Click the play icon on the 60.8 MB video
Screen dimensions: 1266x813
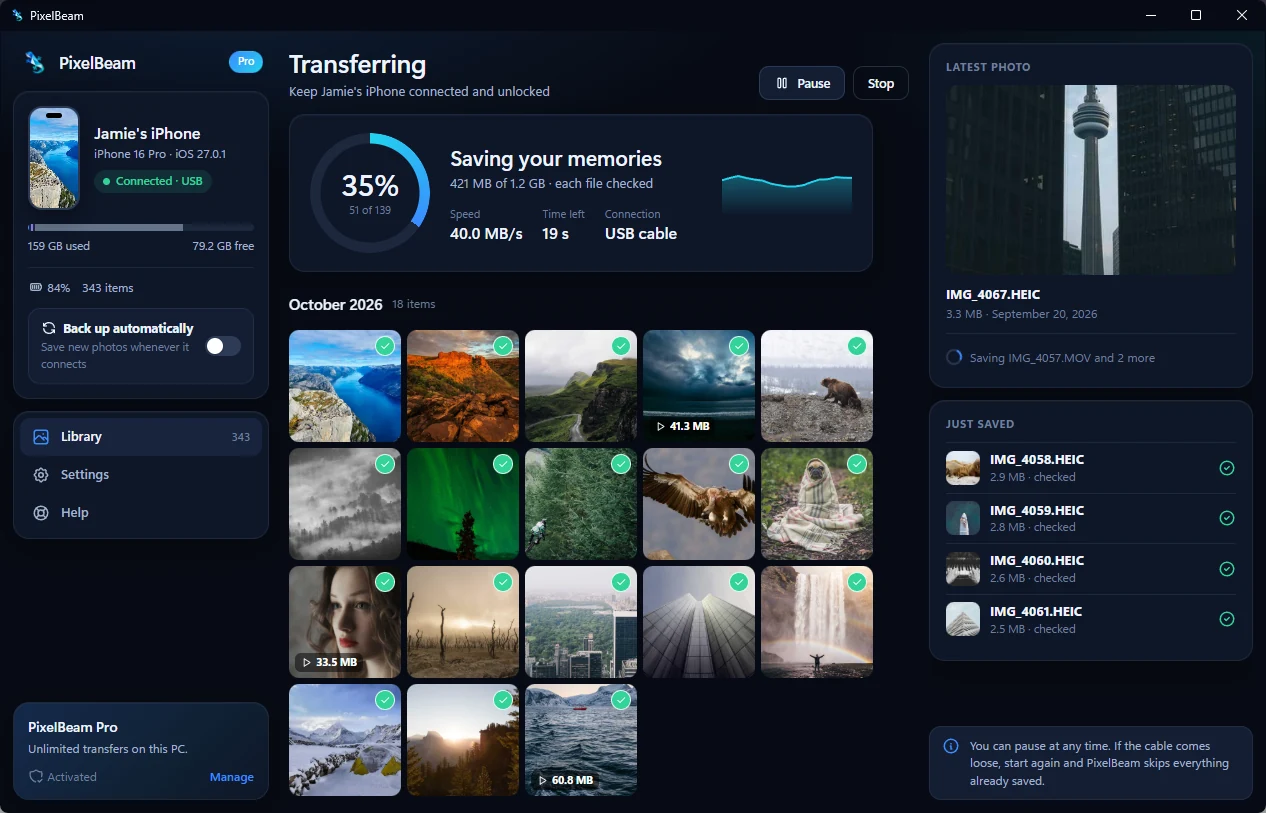(x=542, y=780)
